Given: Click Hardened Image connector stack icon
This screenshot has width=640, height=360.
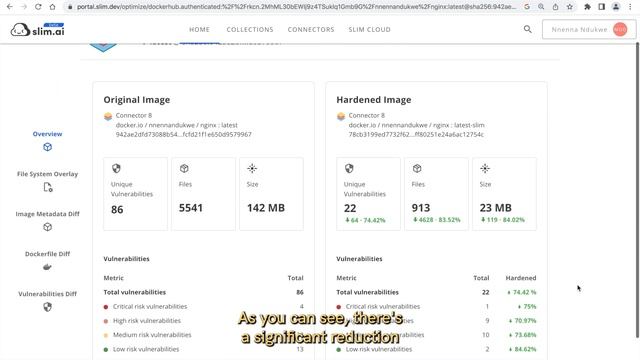Looking at the screenshot, I should [x=341, y=117].
